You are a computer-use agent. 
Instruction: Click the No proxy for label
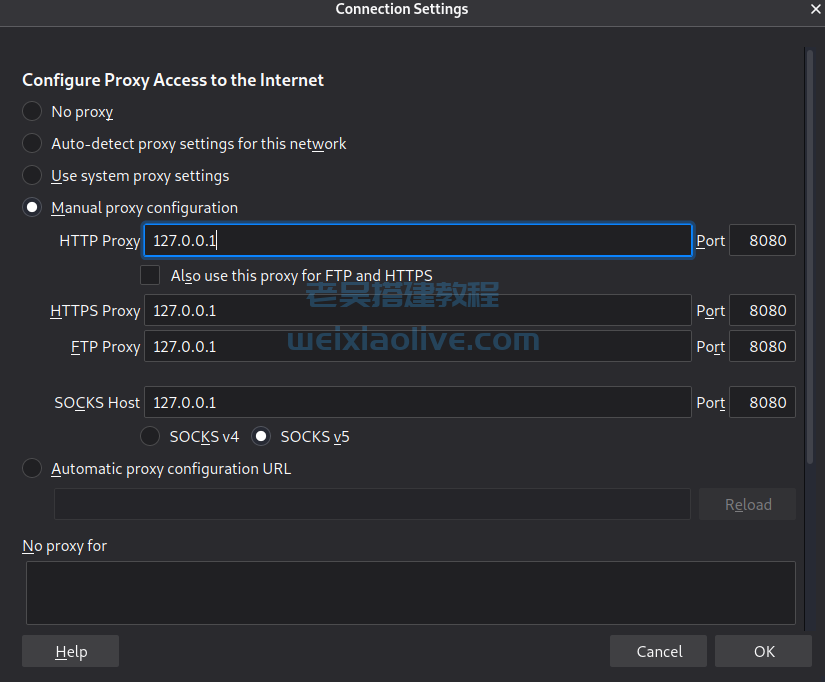65,546
